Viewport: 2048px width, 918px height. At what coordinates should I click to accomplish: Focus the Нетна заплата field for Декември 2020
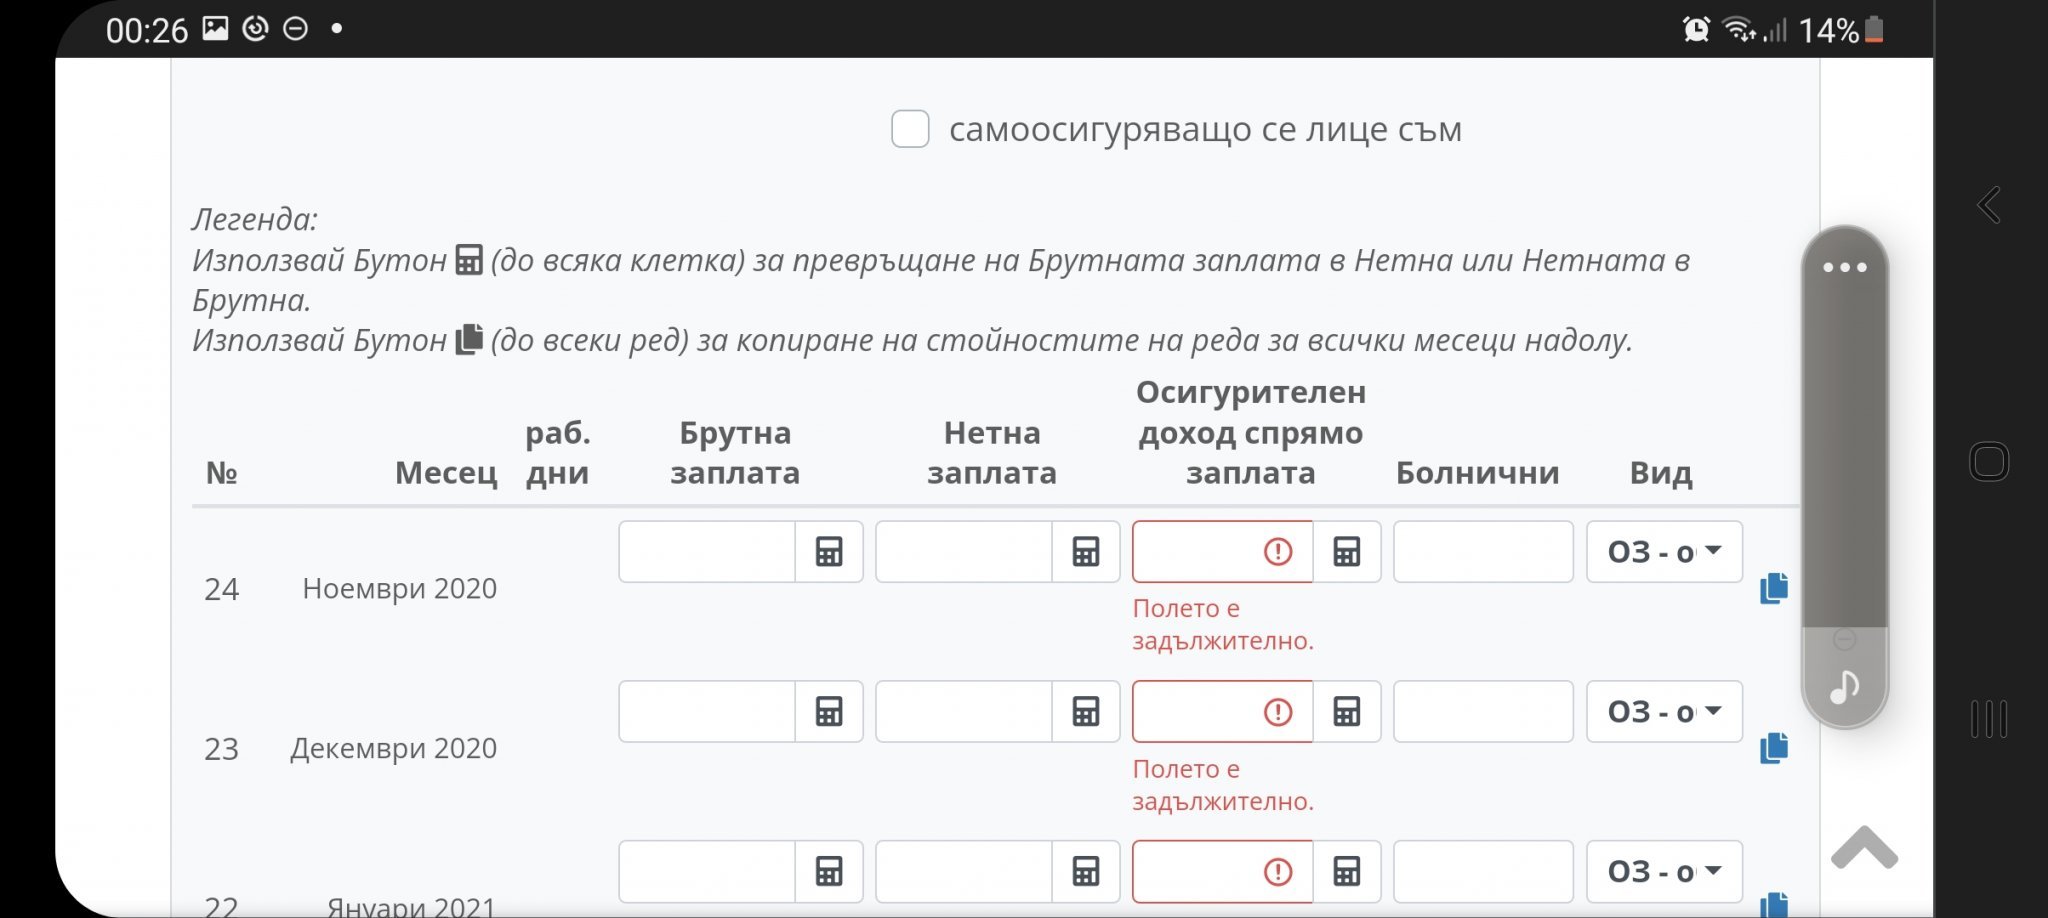click(964, 712)
